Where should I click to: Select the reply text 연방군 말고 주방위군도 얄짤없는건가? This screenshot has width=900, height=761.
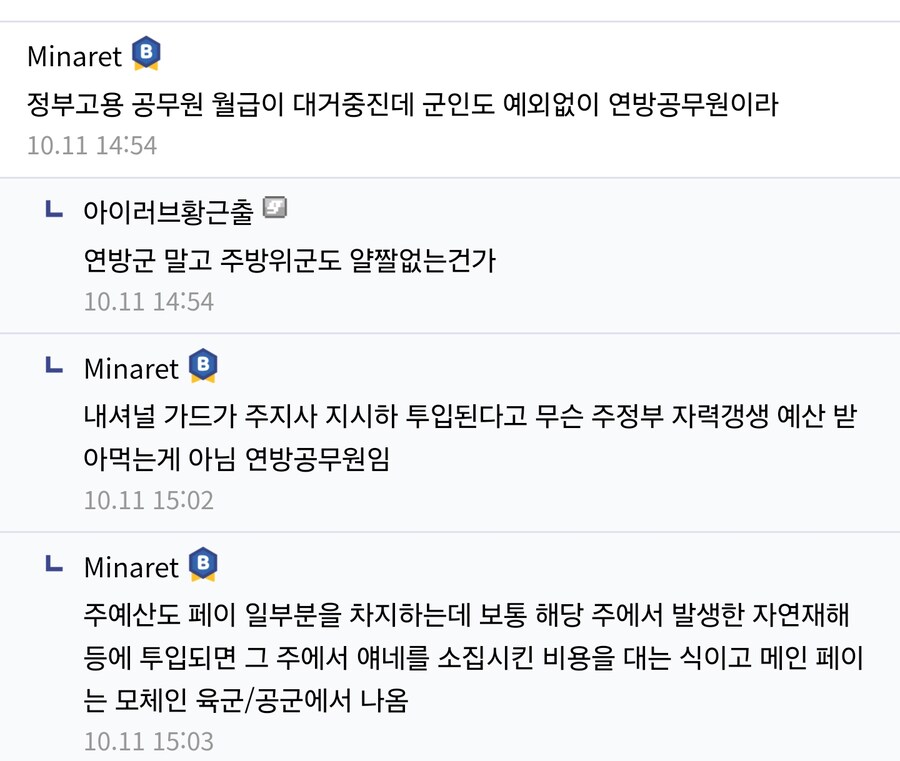click(x=290, y=260)
